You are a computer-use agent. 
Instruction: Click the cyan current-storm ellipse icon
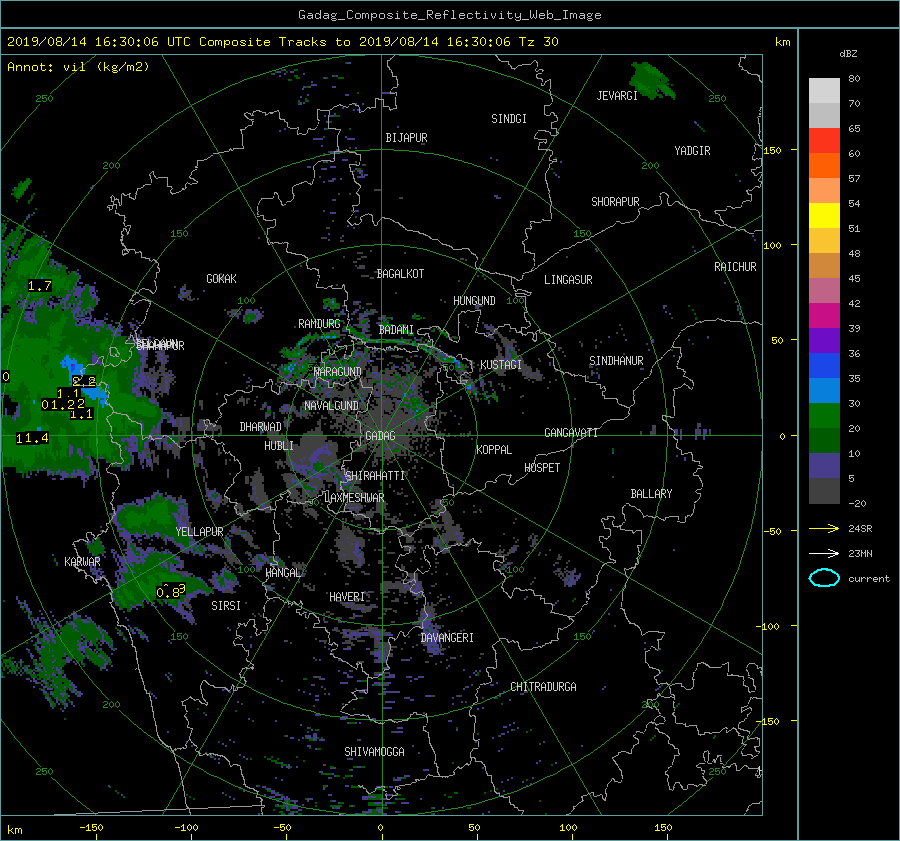(824, 578)
